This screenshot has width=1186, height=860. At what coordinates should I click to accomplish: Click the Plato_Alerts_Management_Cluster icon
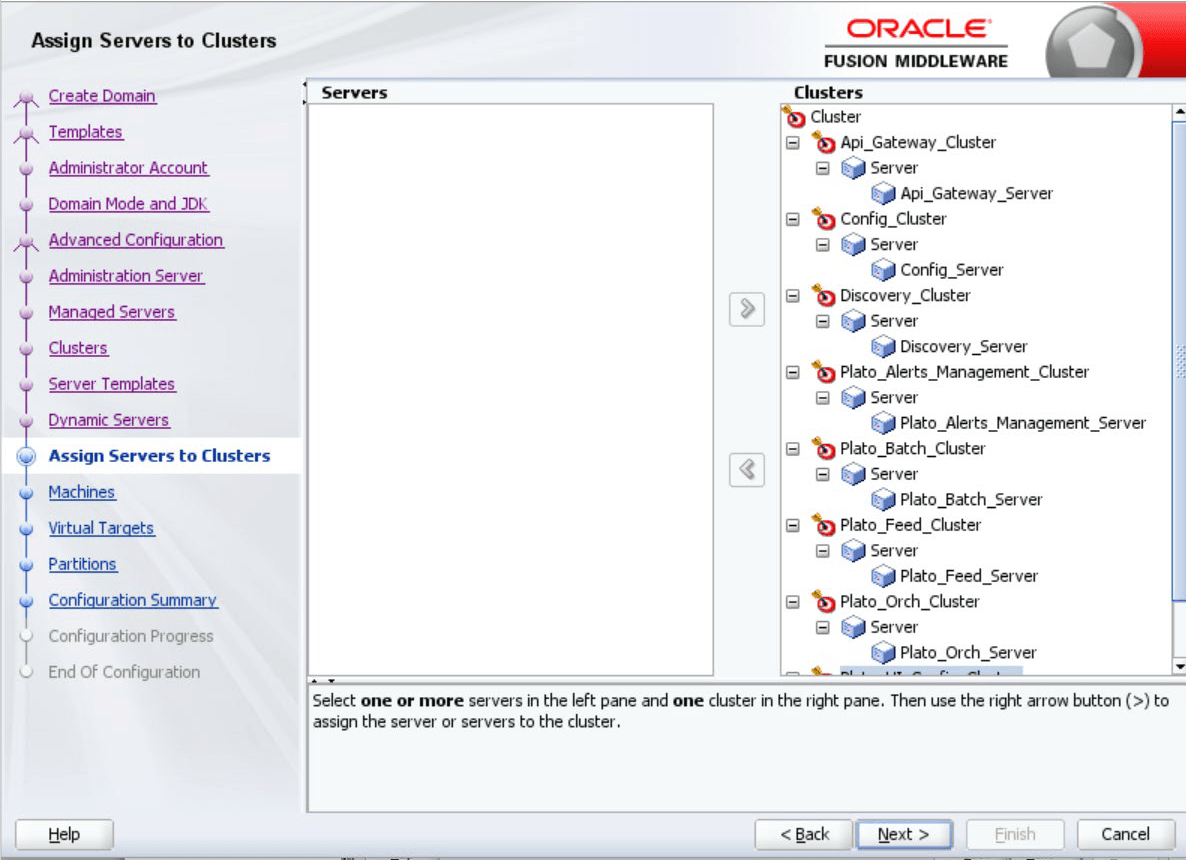824,371
